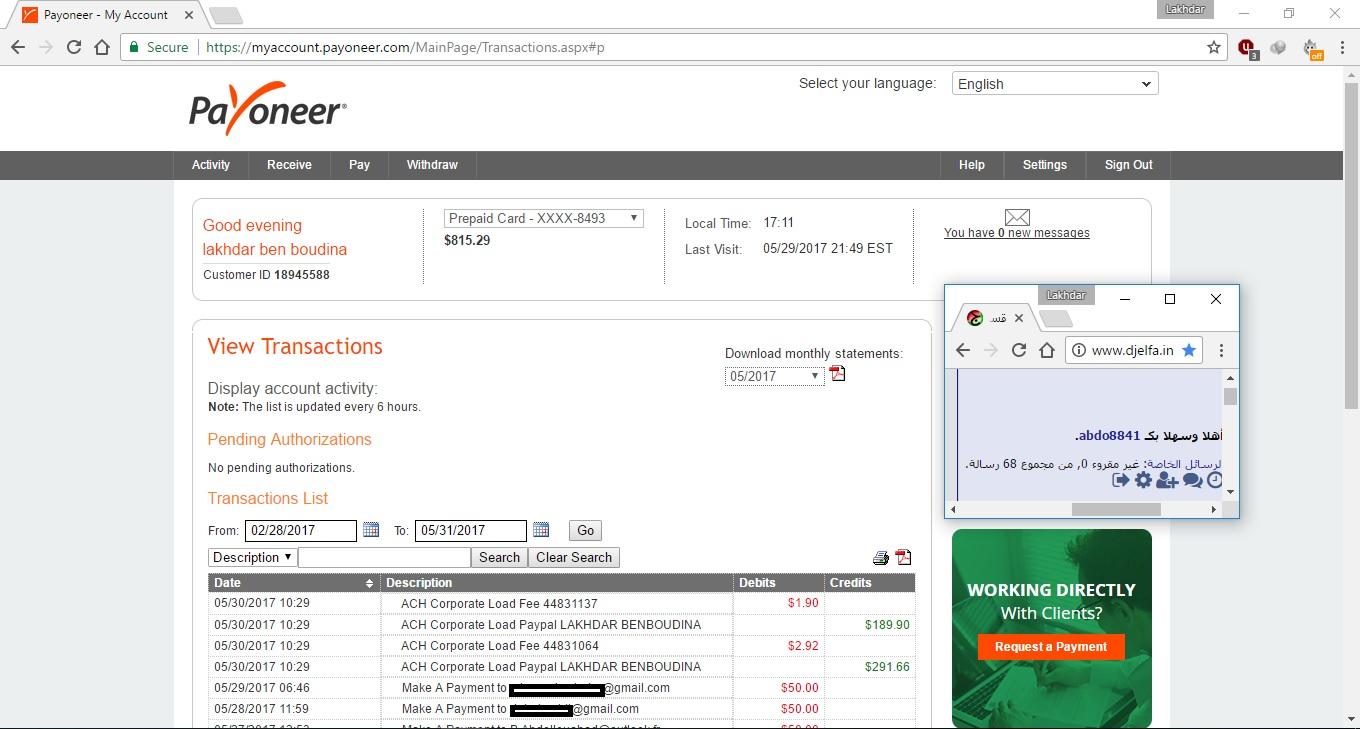Click the From date field
1360x729 pixels.
[301, 531]
